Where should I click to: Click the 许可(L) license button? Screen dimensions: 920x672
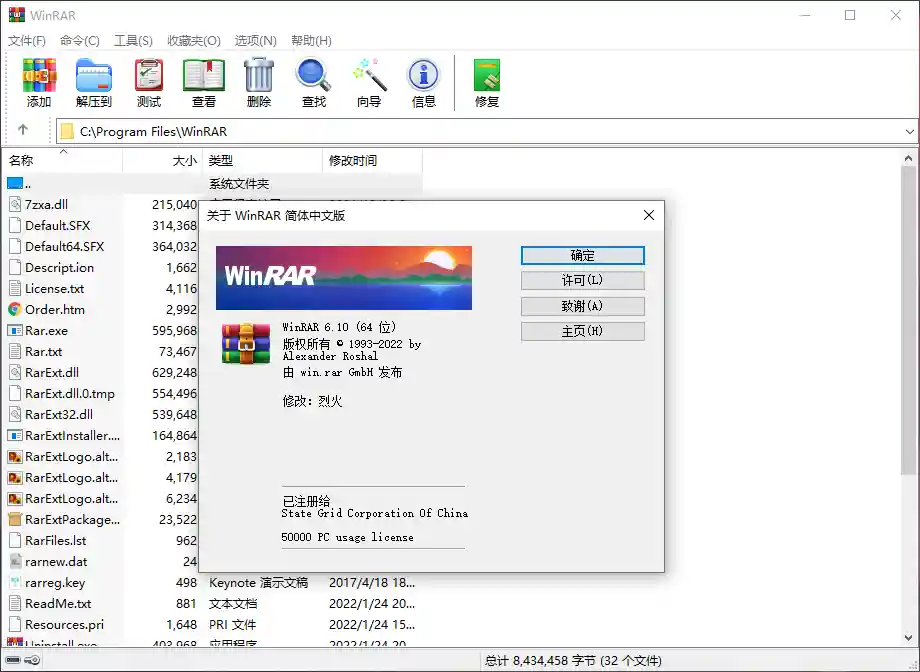pos(582,281)
